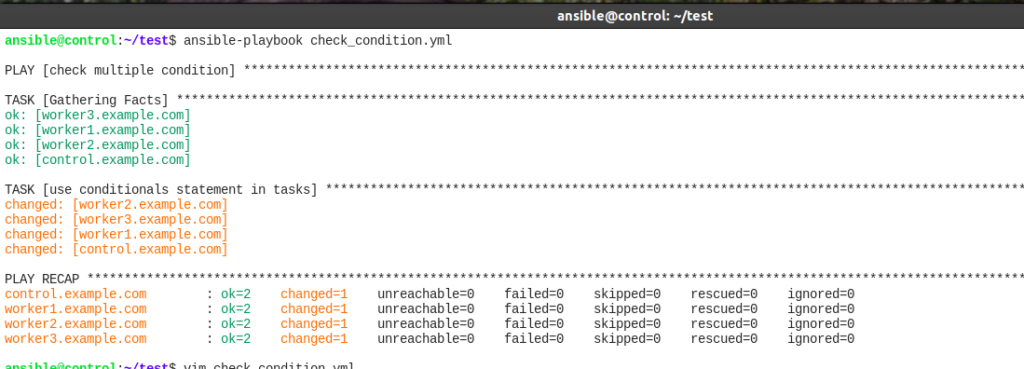The image size is (1024, 369).
Task: Click the partially visible vim check_condition.yml prompt
Action: pos(180,366)
